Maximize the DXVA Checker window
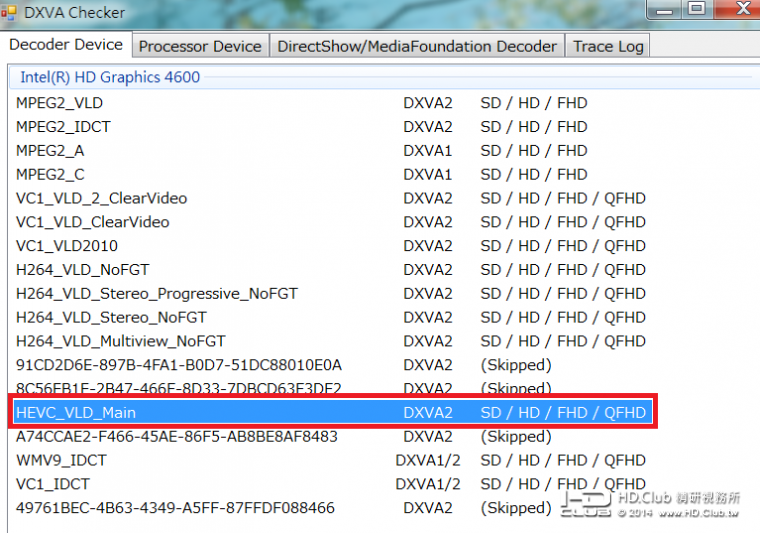 696,9
